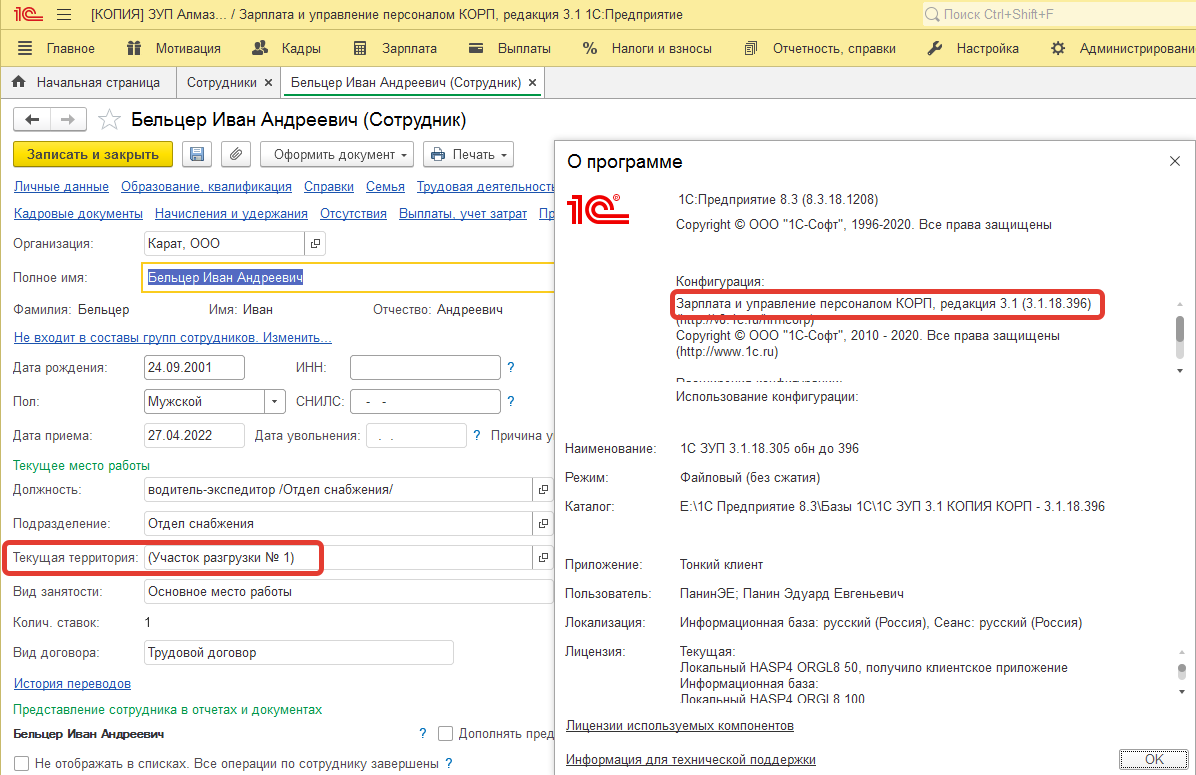This screenshot has height=775, width=1196.
Task: Show help for ИНН question mark
Action: [x=511, y=368]
